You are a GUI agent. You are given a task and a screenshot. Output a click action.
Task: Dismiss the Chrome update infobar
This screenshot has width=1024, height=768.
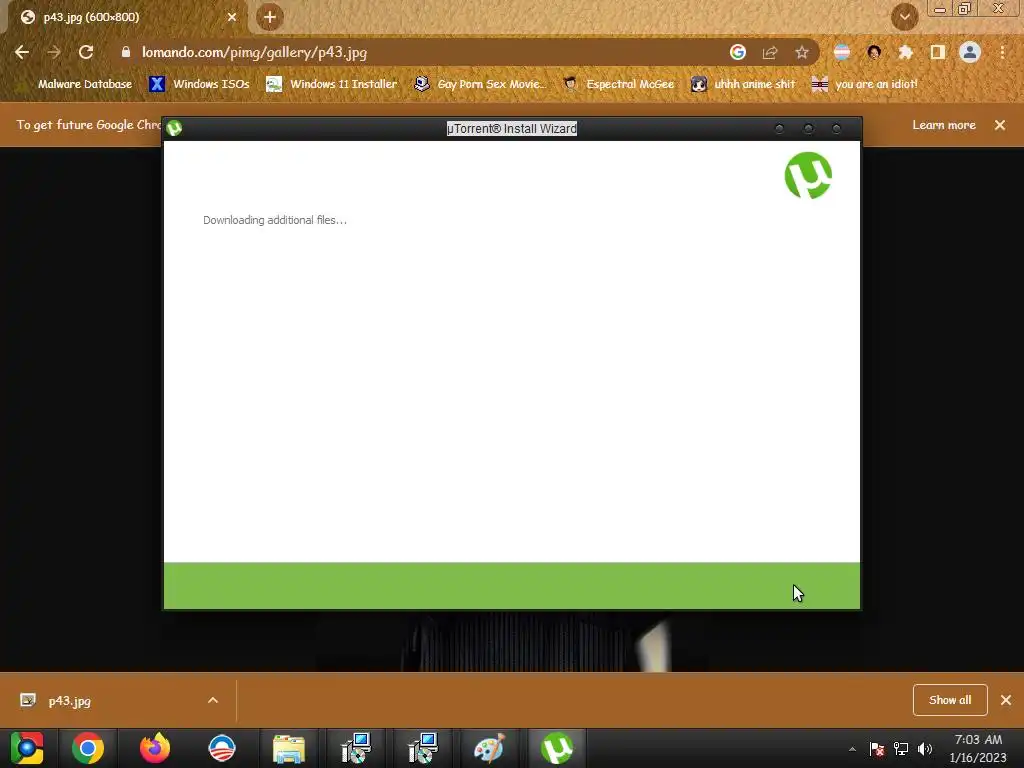(x=1000, y=125)
